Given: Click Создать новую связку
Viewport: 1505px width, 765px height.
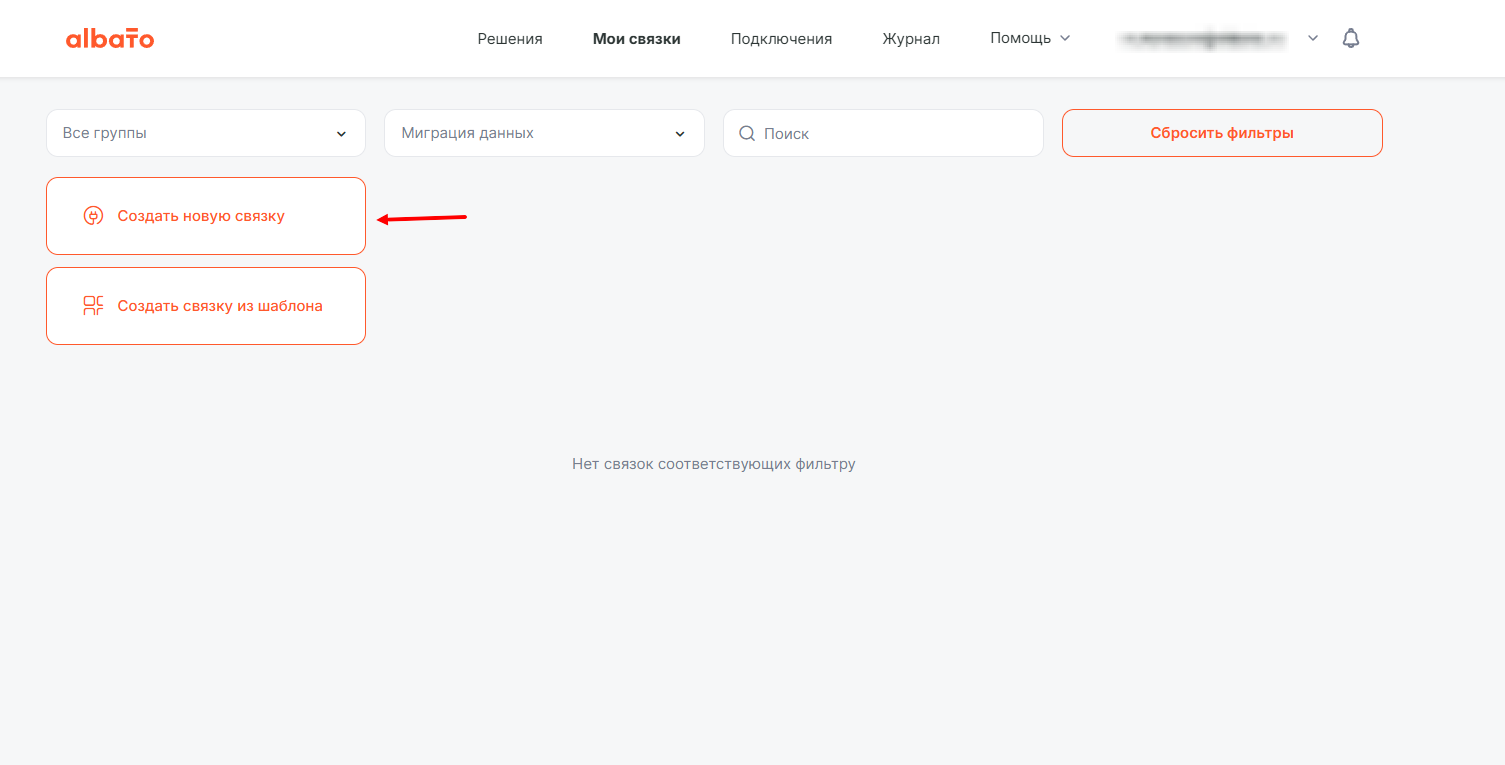Looking at the screenshot, I should point(201,216).
